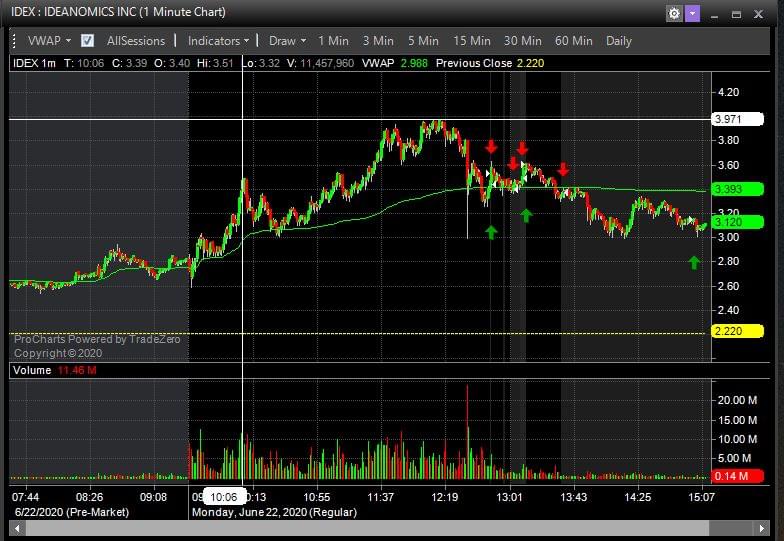Open the Draw tools dropdown
This screenshot has width=784, height=541.
[287, 41]
